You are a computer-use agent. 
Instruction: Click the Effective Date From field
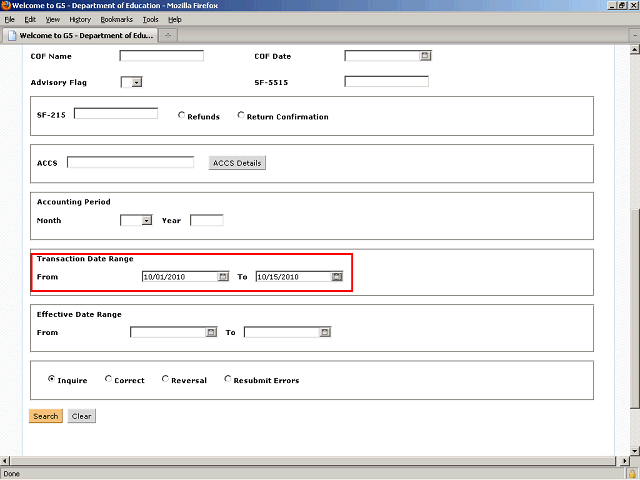(x=168, y=332)
